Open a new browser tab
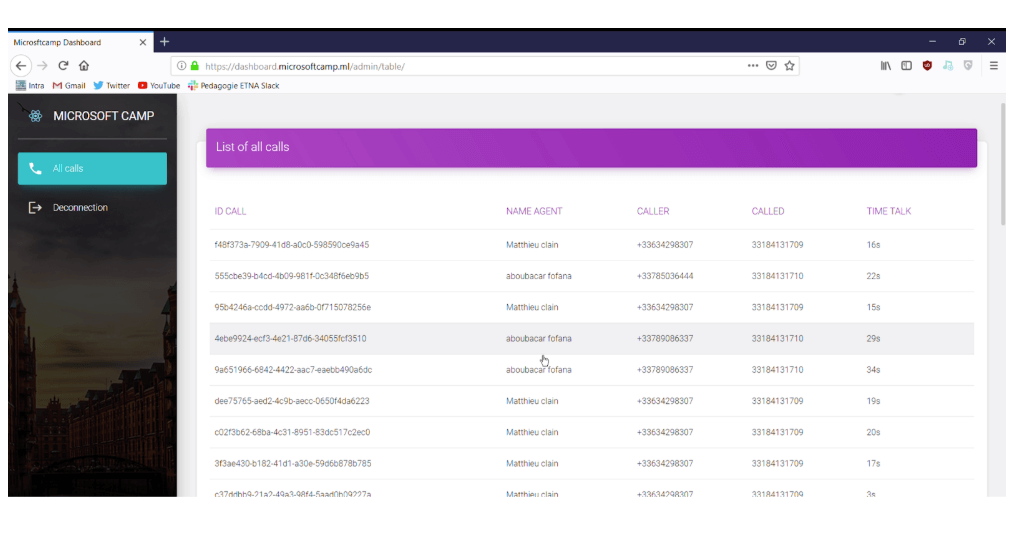The width and height of the screenshot is (1018, 558). [x=164, y=42]
